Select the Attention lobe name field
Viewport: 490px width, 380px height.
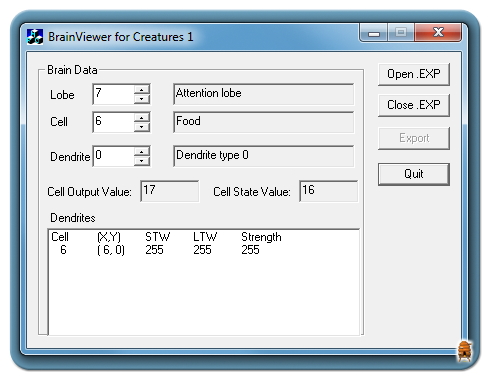264,94
